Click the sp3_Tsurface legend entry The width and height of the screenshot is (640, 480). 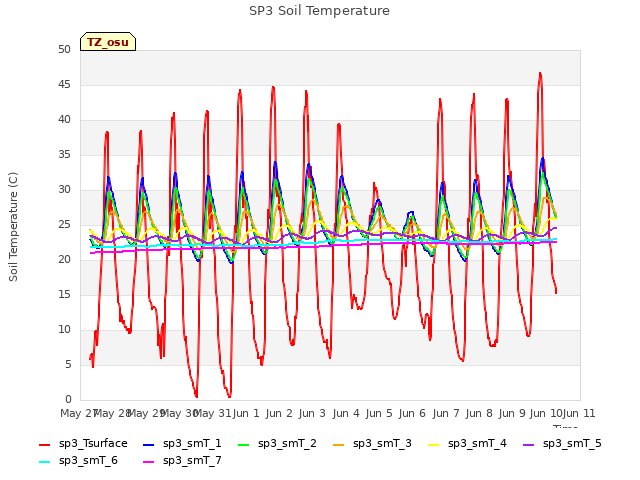[x=83, y=444]
